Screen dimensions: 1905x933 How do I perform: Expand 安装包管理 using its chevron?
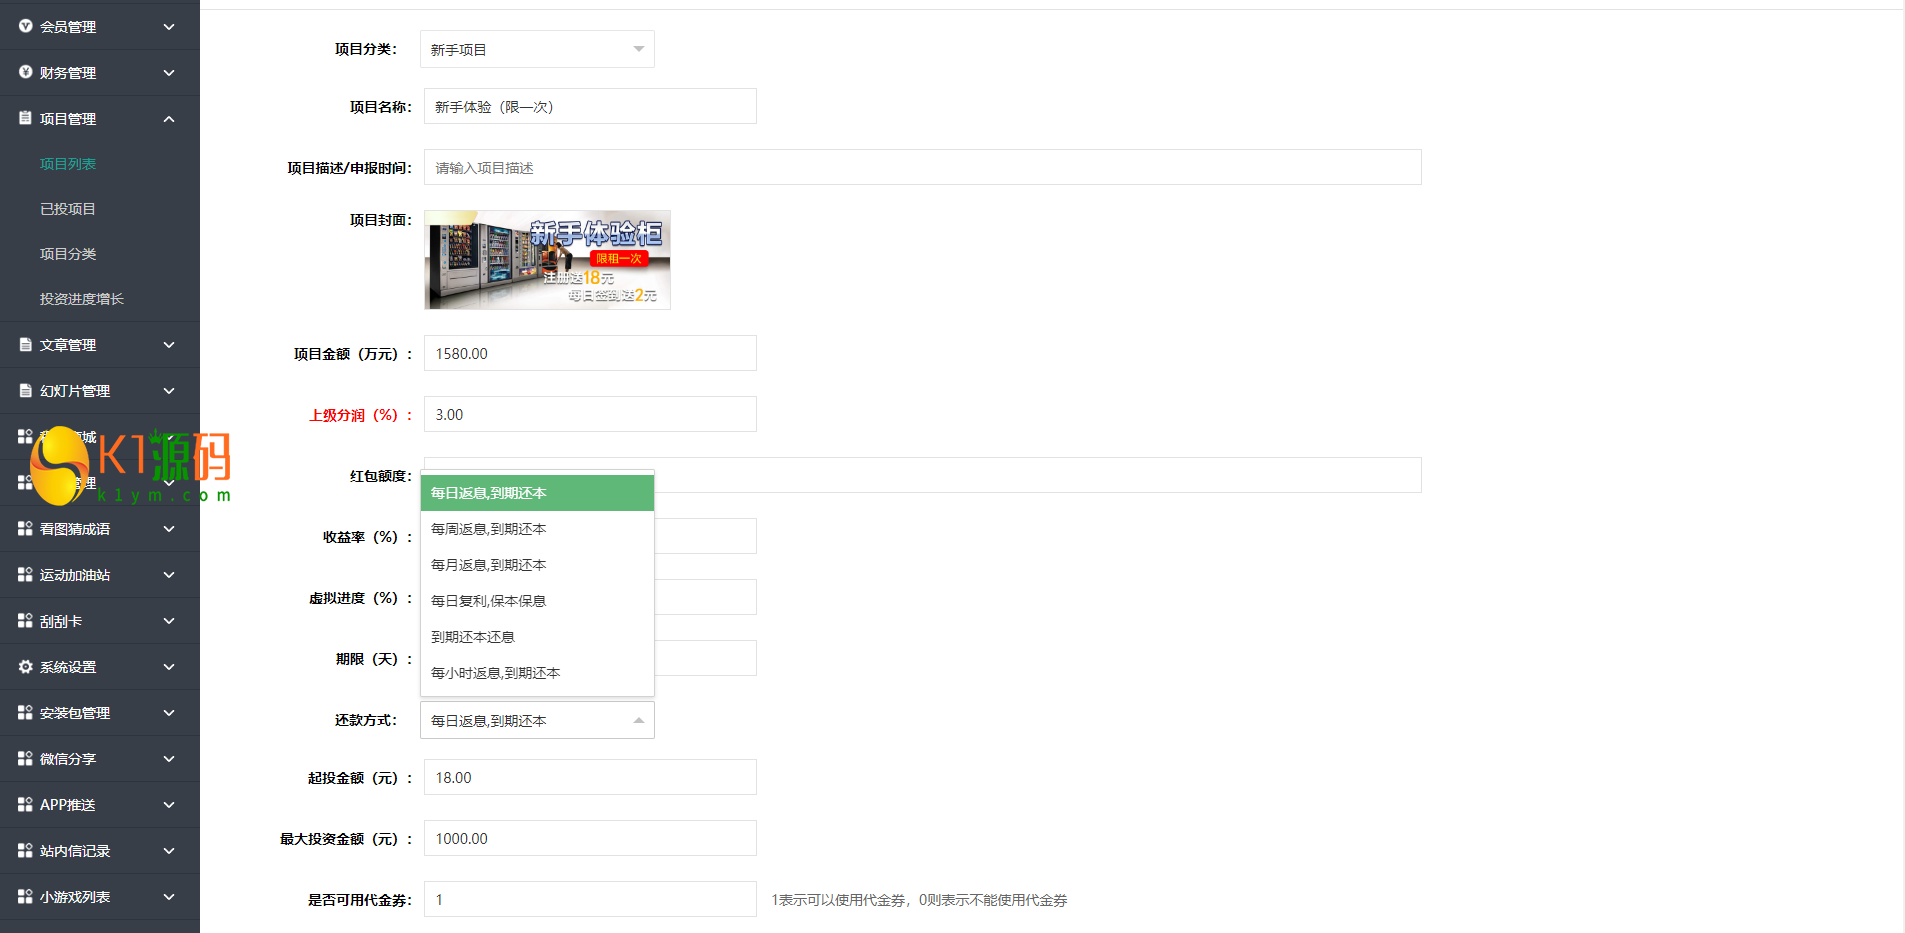pos(169,713)
